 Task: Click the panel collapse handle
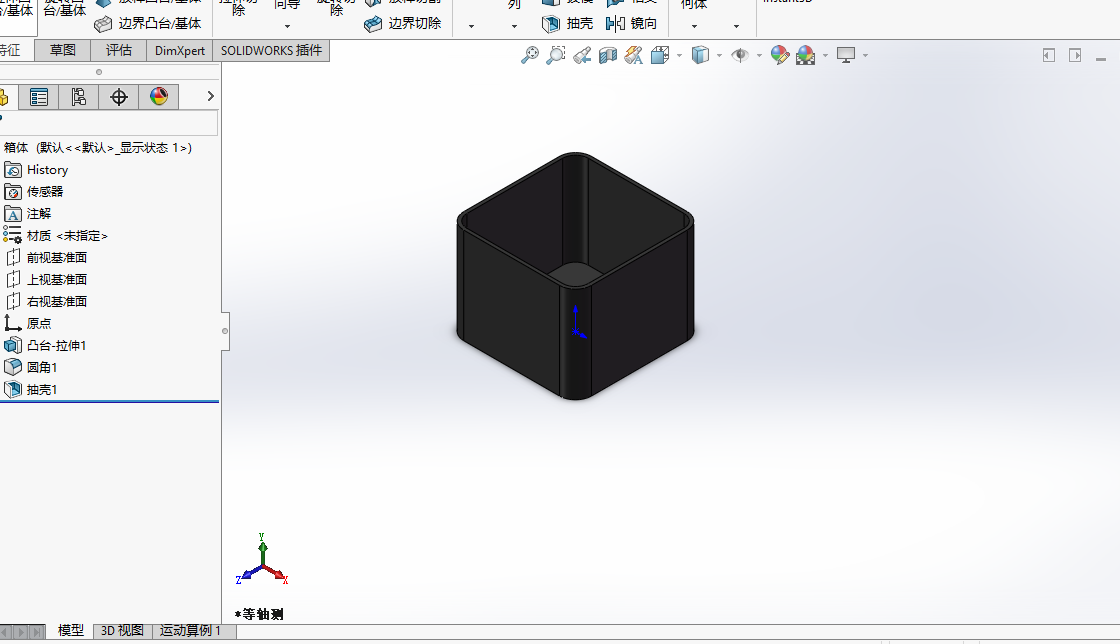coord(225,331)
